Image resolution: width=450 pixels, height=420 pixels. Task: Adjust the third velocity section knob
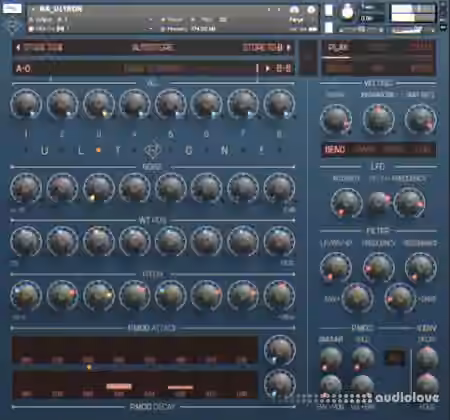coord(421,119)
